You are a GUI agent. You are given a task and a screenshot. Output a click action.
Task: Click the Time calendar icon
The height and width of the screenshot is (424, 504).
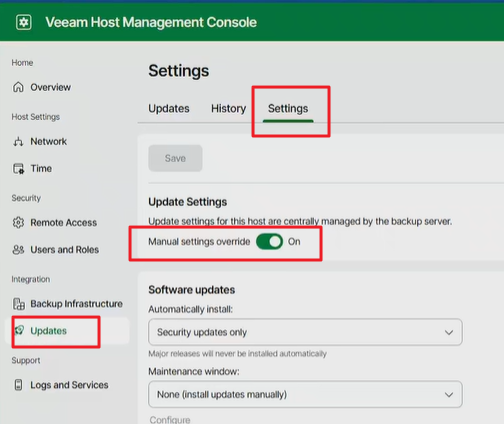[x=18, y=169]
